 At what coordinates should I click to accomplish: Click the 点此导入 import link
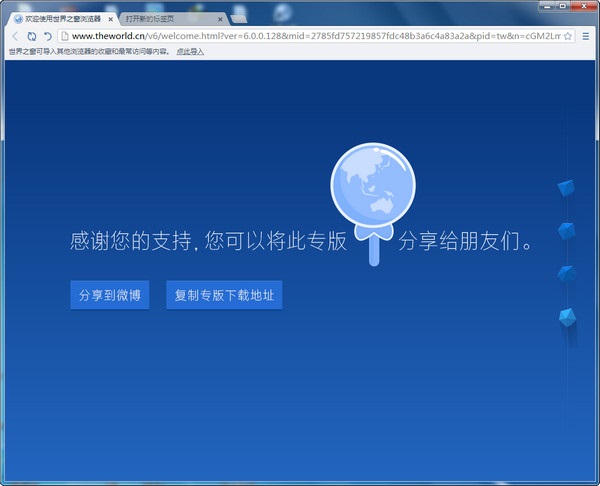tap(190, 52)
